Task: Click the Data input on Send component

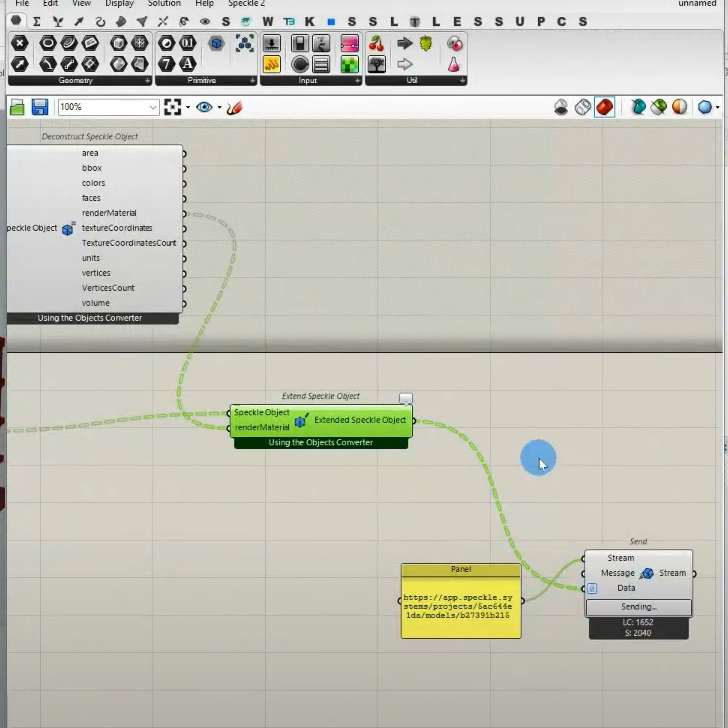Action: tap(626, 588)
